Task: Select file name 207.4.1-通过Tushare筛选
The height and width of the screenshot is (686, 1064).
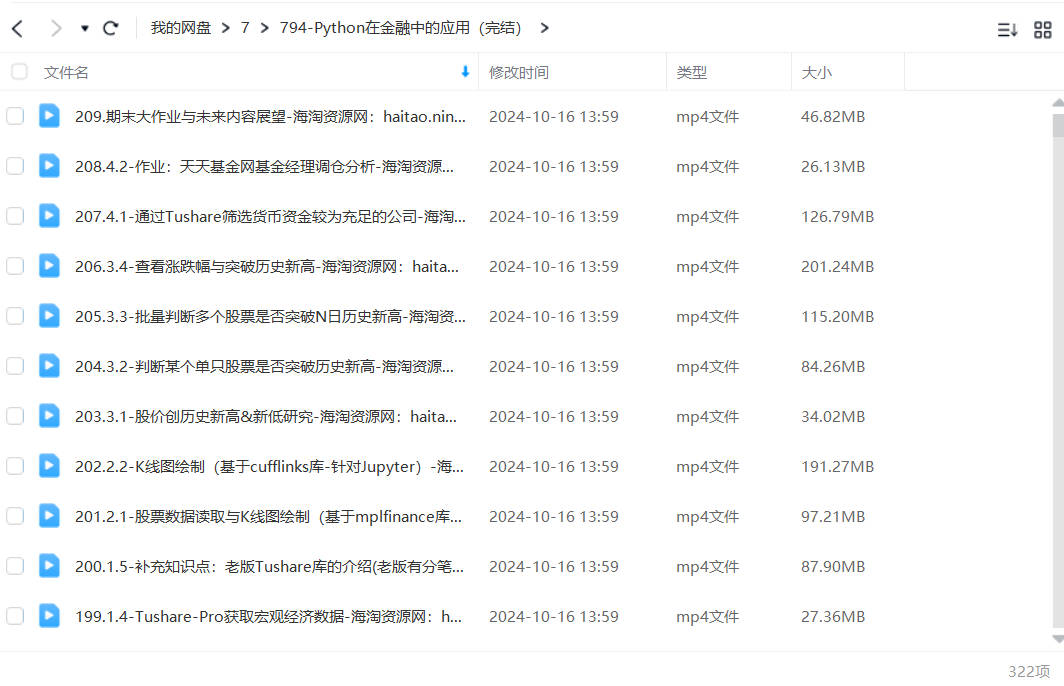Action: pos(270,217)
